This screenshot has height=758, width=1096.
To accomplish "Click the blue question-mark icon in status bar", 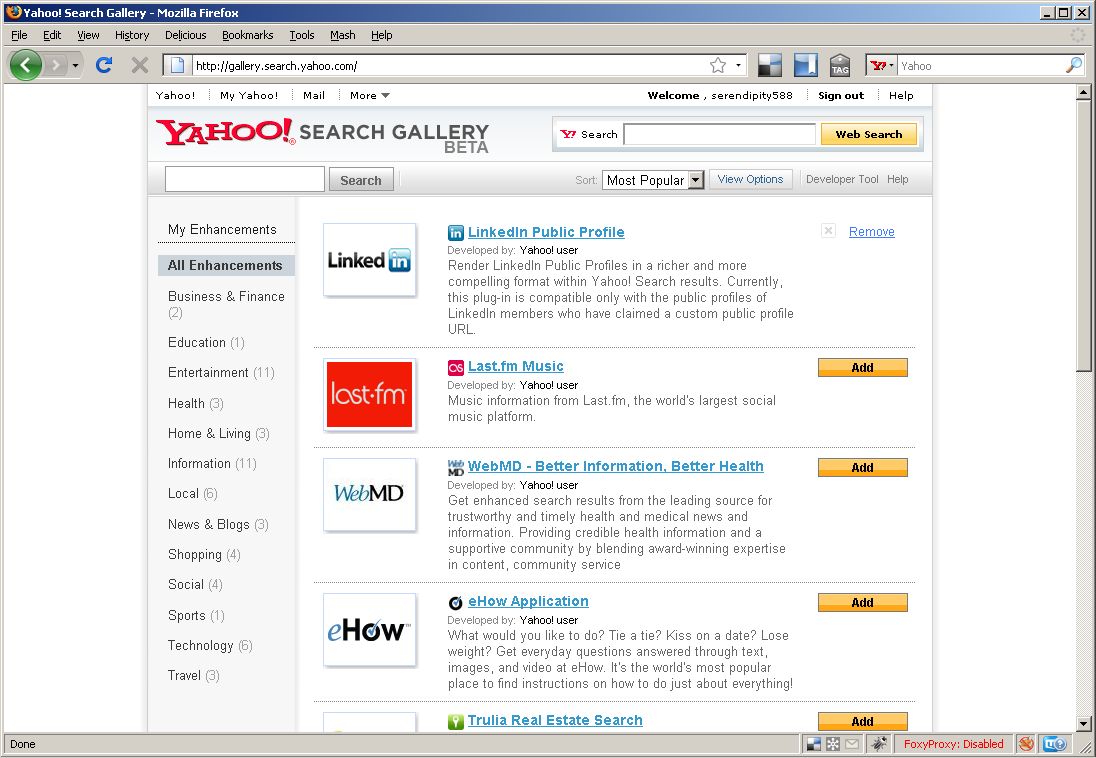I will click(1054, 744).
